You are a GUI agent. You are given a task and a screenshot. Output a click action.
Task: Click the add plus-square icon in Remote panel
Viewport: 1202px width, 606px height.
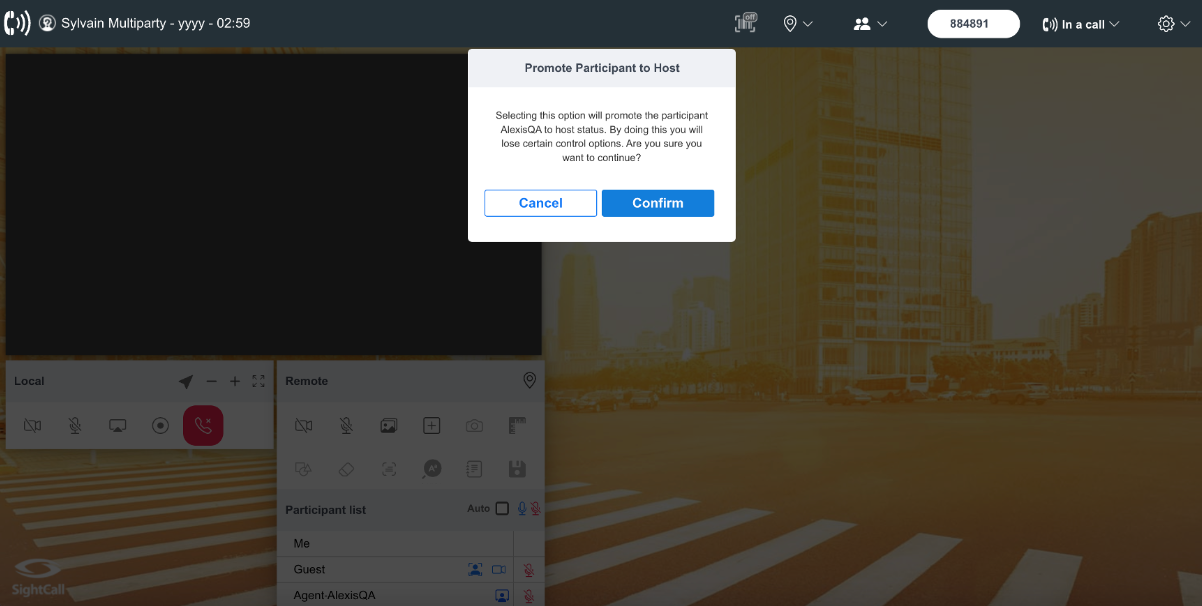431,426
